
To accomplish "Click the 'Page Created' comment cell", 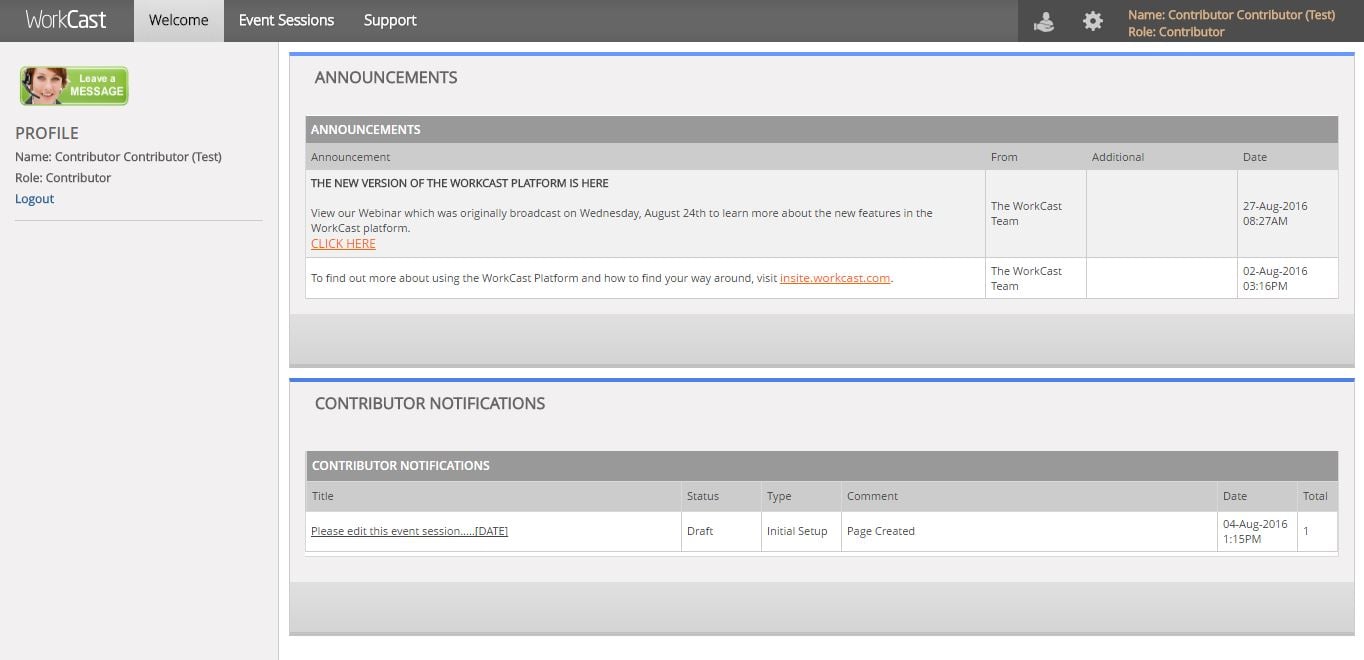I will coord(1029,531).
